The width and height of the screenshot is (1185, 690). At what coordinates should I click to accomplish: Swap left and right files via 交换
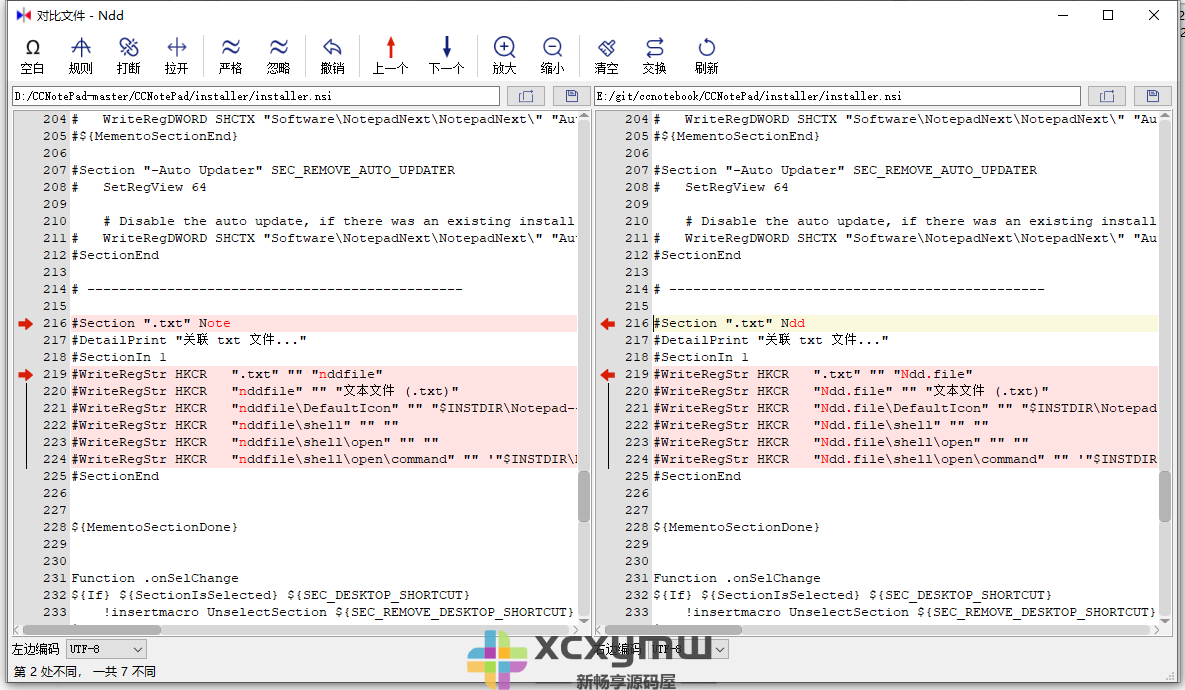(654, 55)
